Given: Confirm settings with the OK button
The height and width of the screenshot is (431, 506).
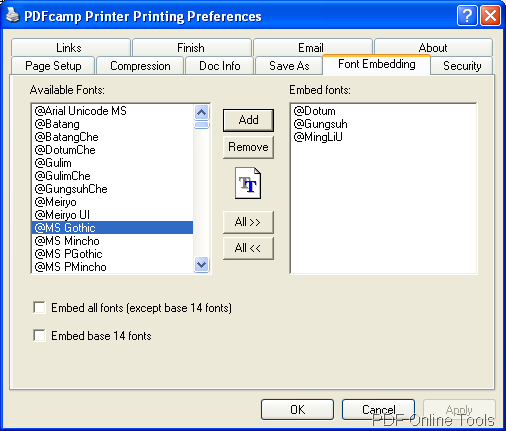Looking at the screenshot, I should coord(297,409).
